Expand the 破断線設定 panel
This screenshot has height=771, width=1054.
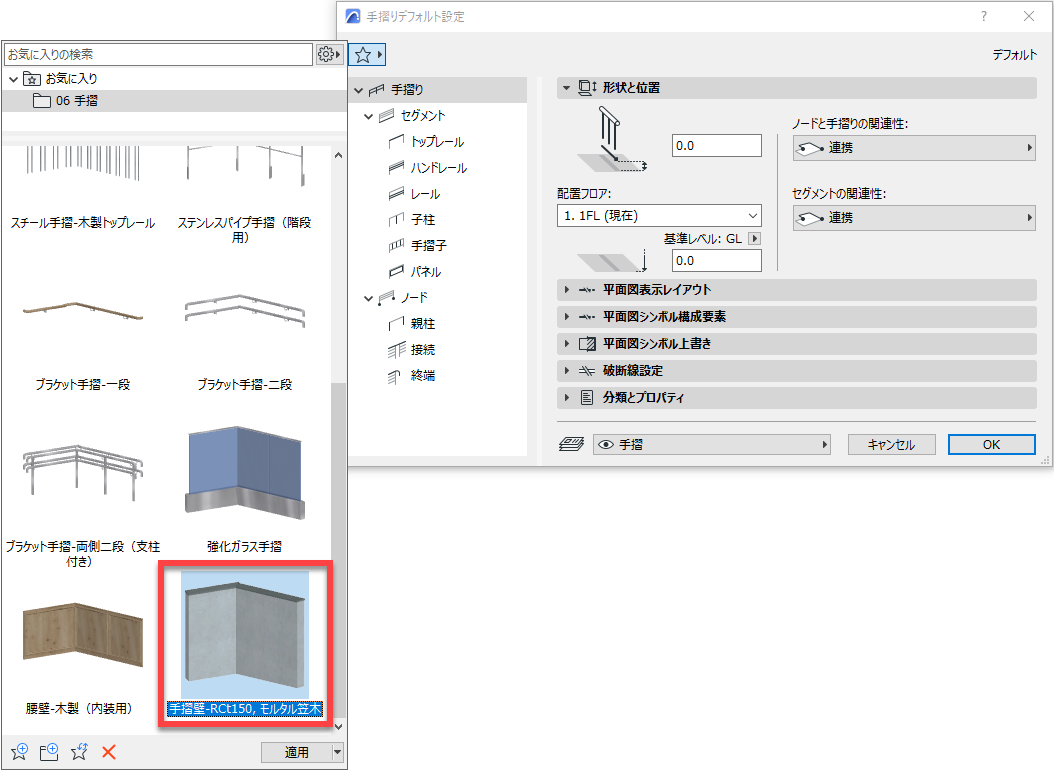567,370
